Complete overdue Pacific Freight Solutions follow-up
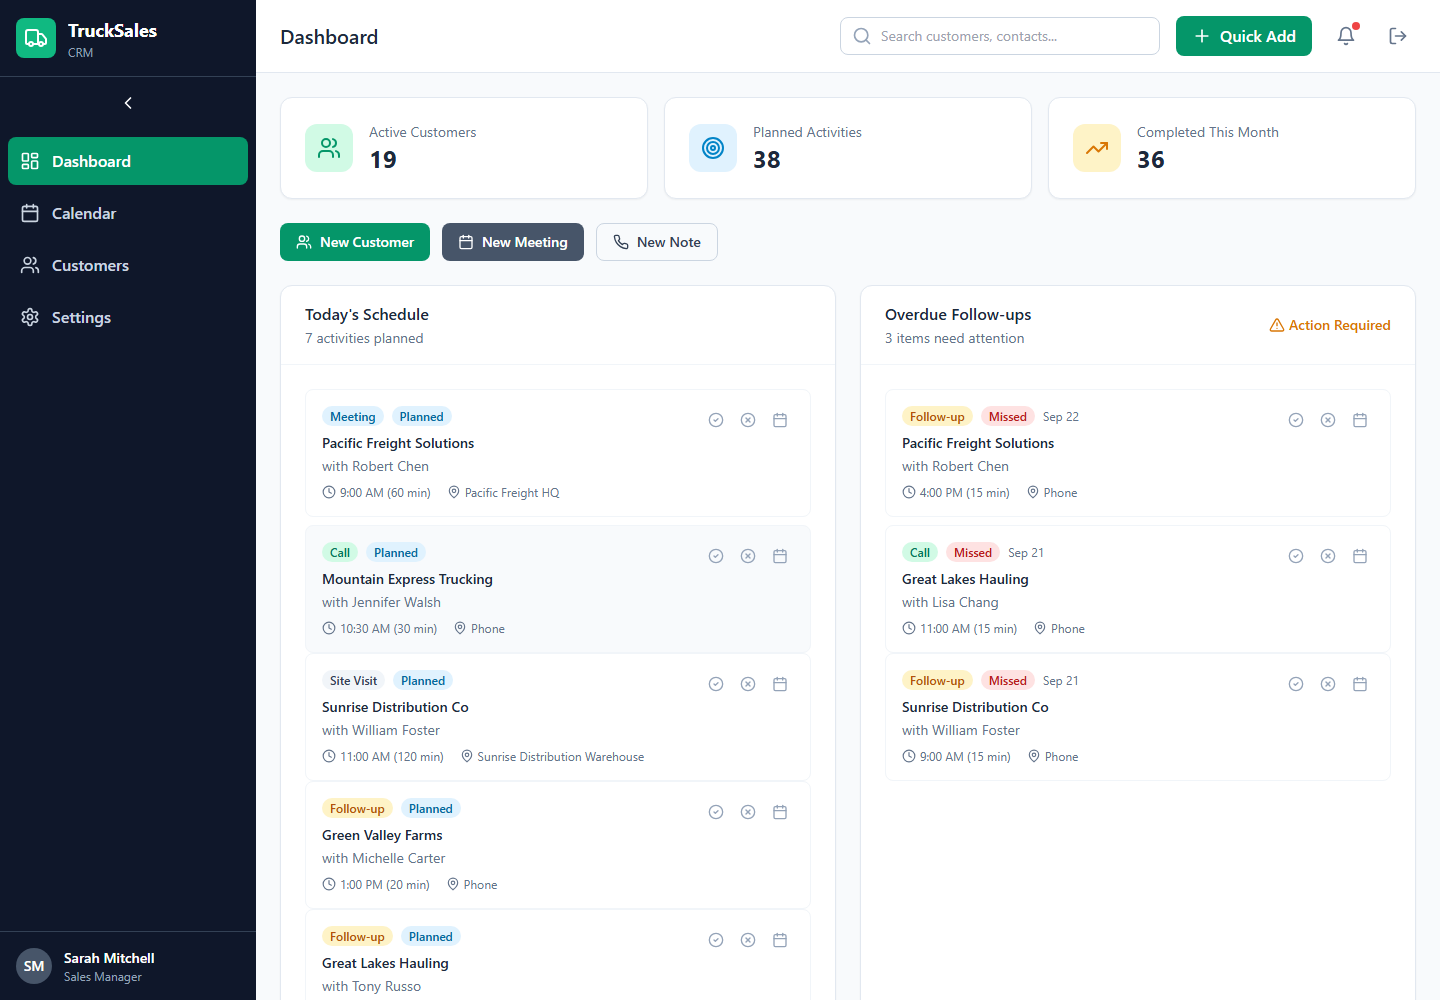 pyautogui.click(x=1296, y=420)
